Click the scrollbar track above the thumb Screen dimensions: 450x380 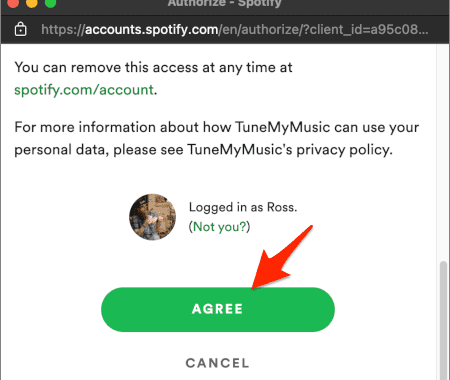pyautogui.click(x=443, y=153)
